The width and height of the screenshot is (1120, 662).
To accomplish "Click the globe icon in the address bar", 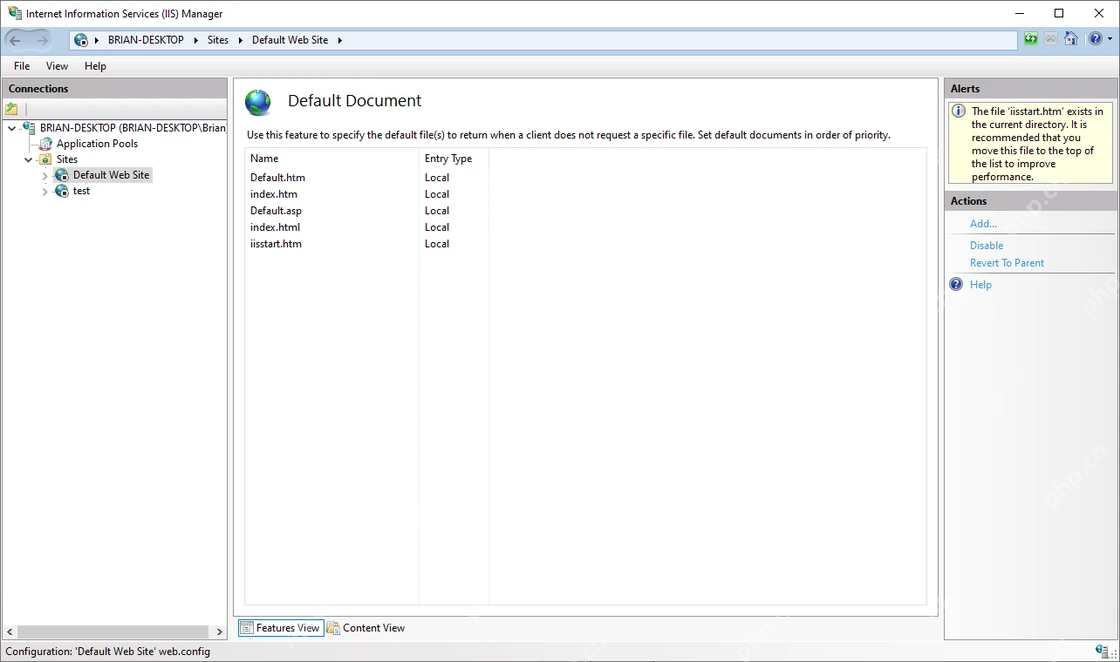I will click(x=81, y=40).
